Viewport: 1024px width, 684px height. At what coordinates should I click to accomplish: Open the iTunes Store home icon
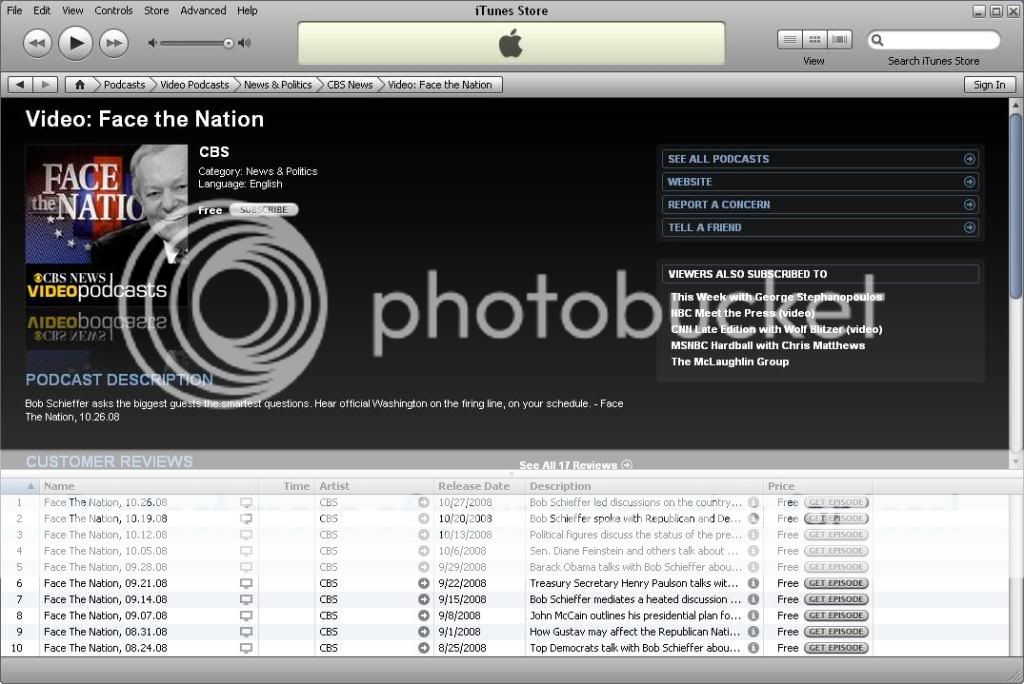(x=80, y=84)
